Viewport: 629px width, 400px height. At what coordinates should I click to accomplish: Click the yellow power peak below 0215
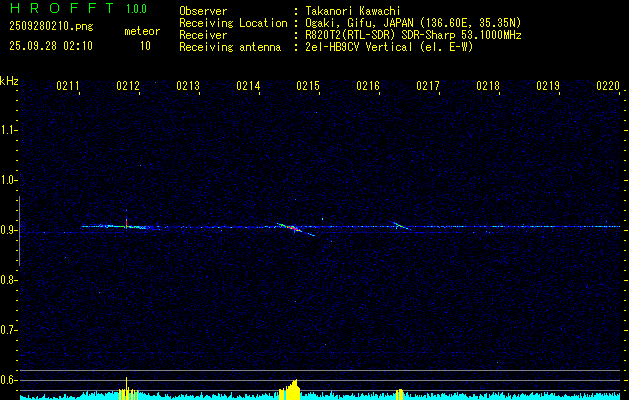pos(290,390)
